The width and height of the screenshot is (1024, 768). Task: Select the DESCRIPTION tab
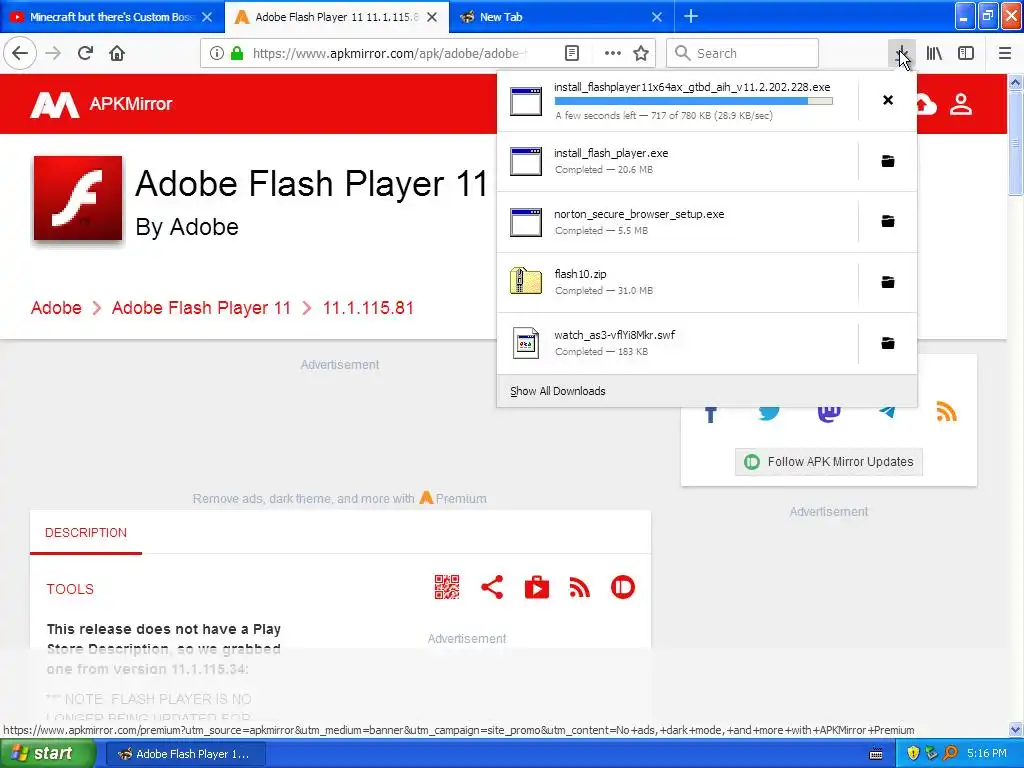click(x=86, y=533)
